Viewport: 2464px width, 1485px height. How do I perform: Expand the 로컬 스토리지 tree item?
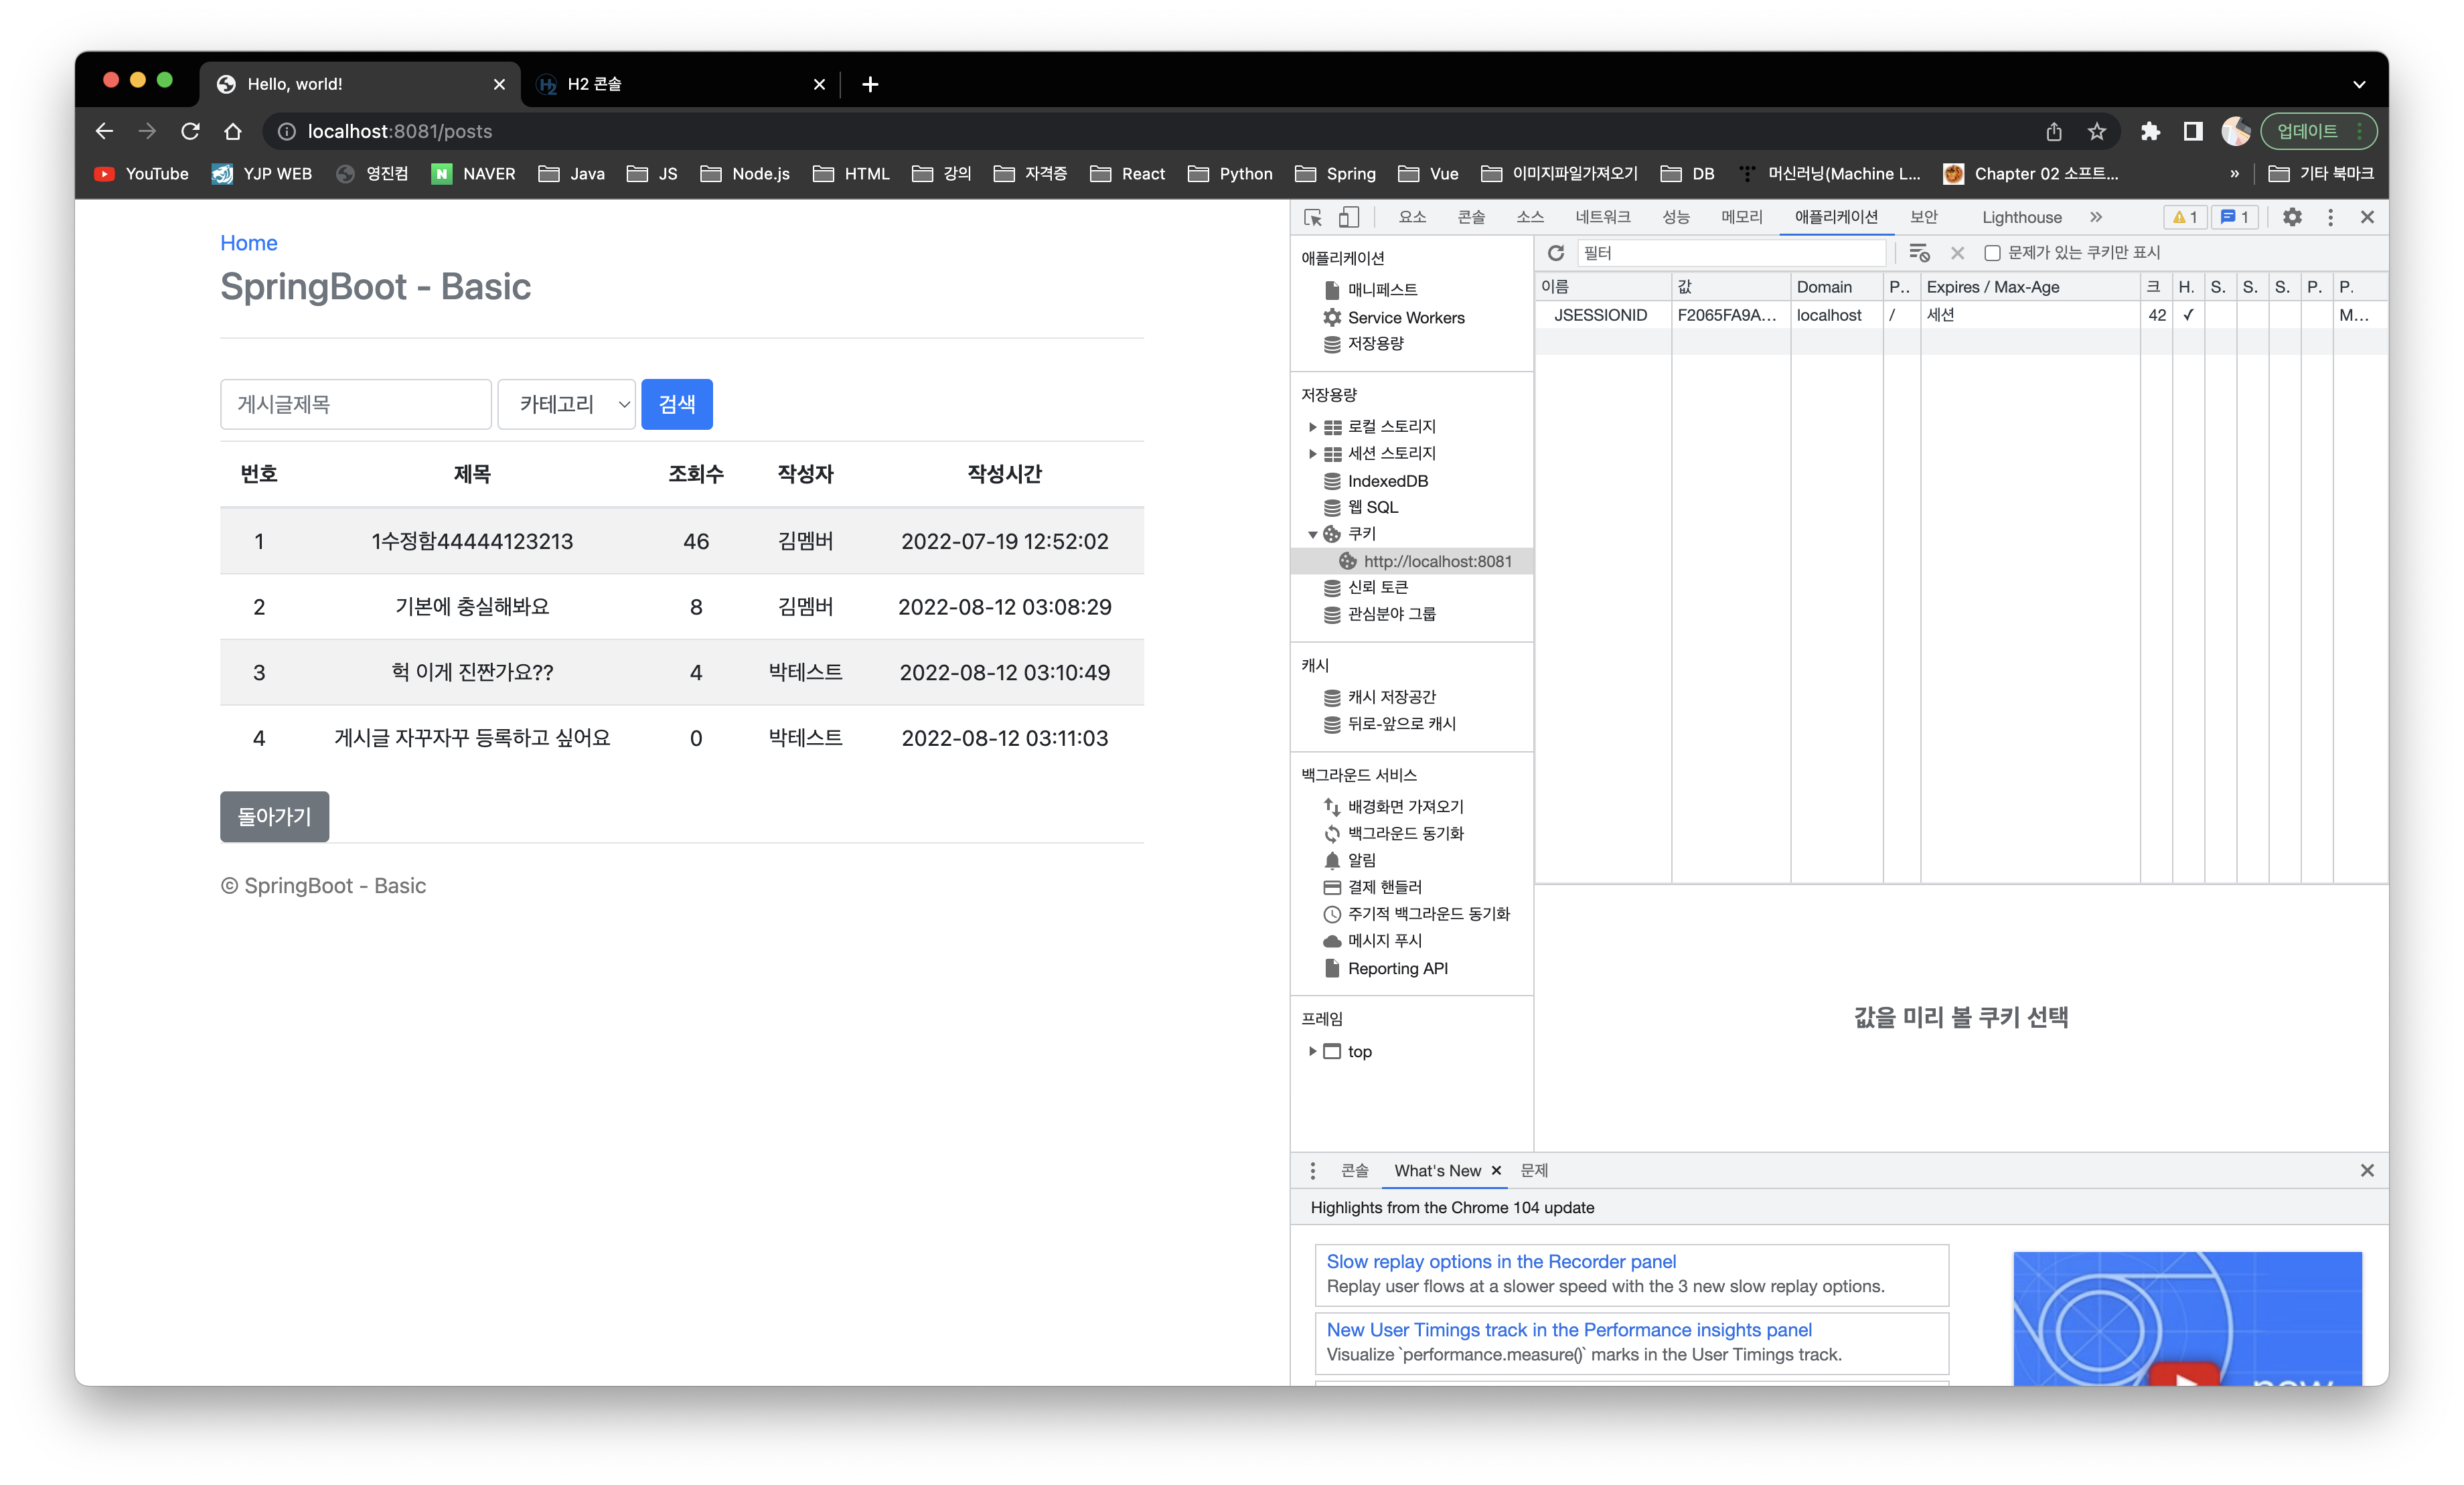point(1313,426)
